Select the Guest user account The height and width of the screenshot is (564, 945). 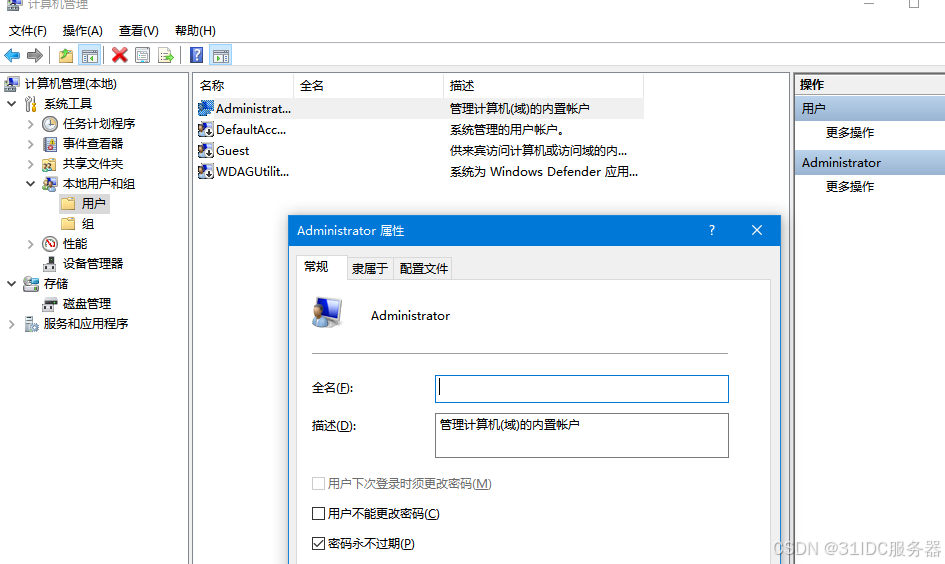(232, 151)
